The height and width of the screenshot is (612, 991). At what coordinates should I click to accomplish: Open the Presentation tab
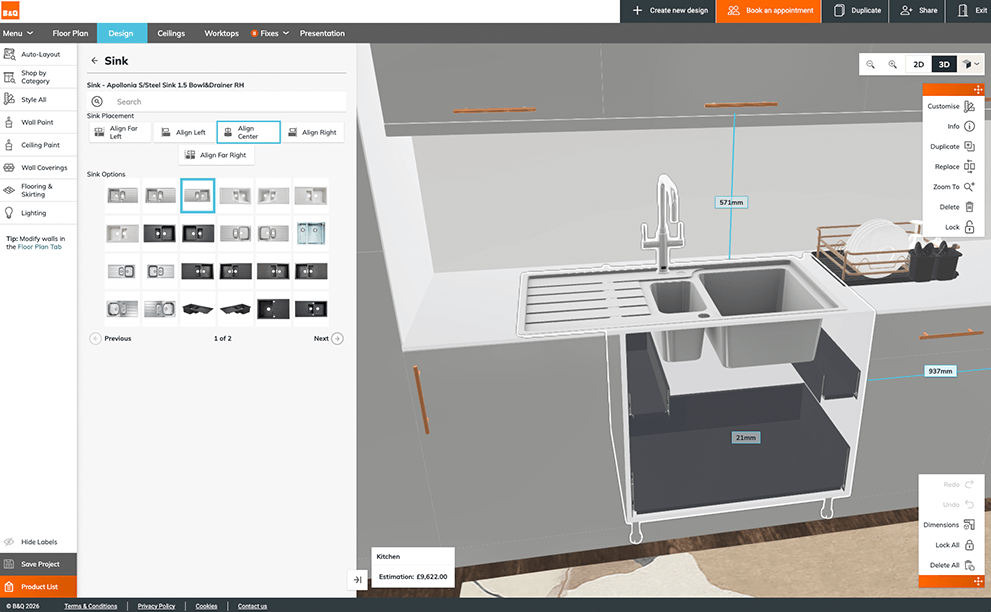point(322,33)
